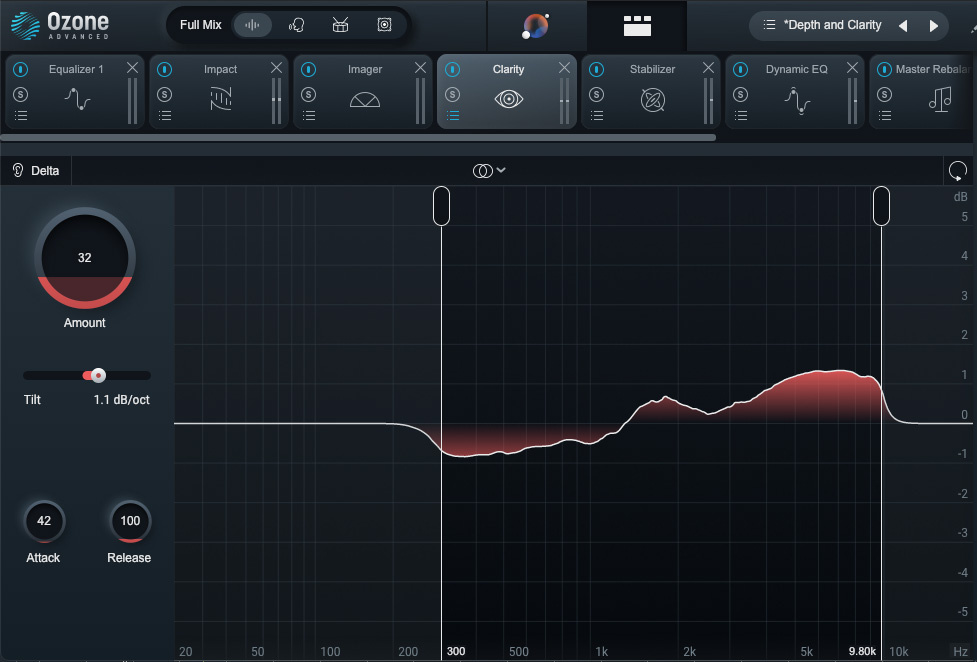Open the module chain view
977x662 pixels.
tap(636, 26)
